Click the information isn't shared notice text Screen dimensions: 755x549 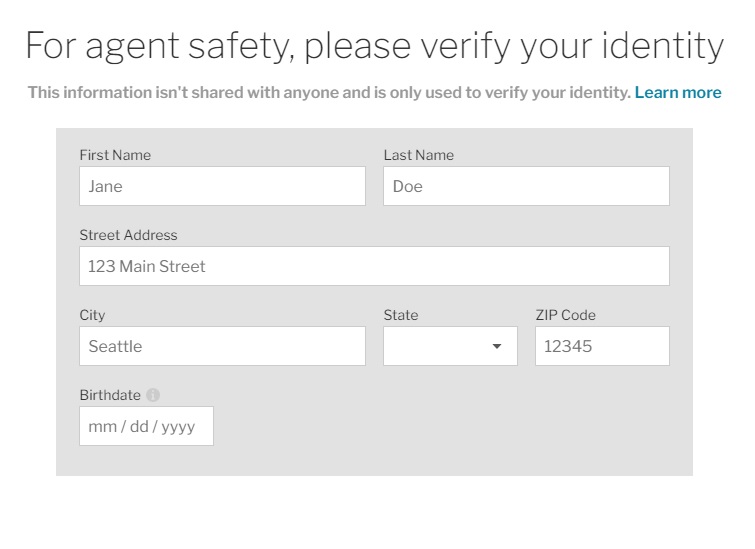pyautogui.click(x=329, y=92)
